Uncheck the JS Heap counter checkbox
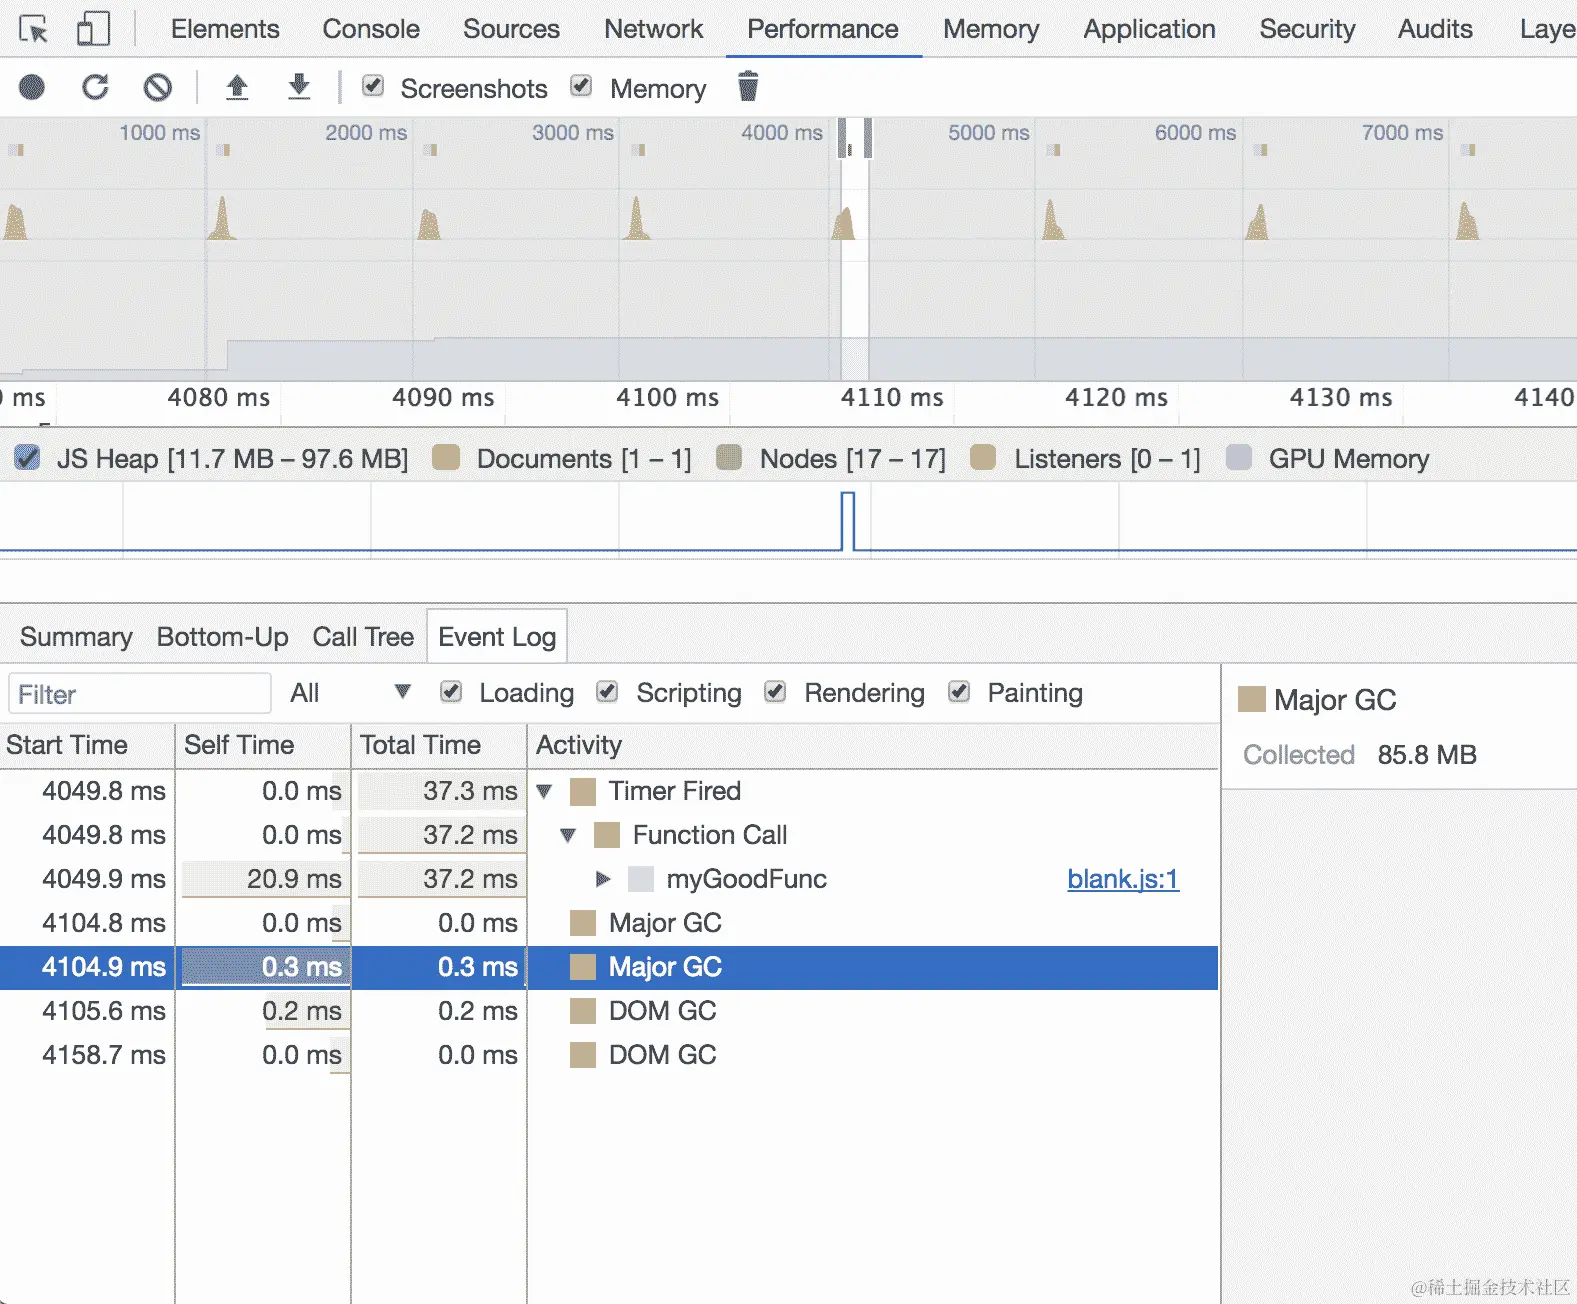The width and height of the screenshot is (1577, 1304). coord(28,458)
